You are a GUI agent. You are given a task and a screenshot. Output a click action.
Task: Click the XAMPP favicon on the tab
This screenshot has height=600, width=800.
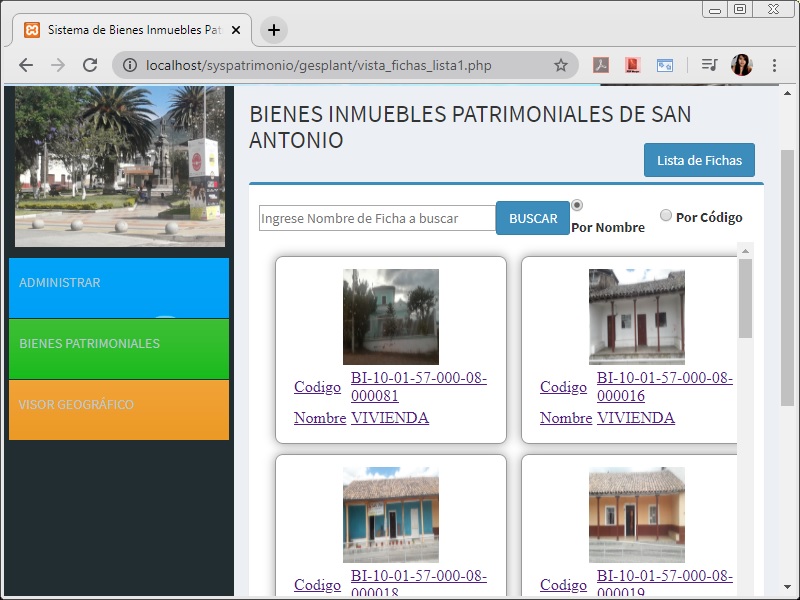[32, 30]
